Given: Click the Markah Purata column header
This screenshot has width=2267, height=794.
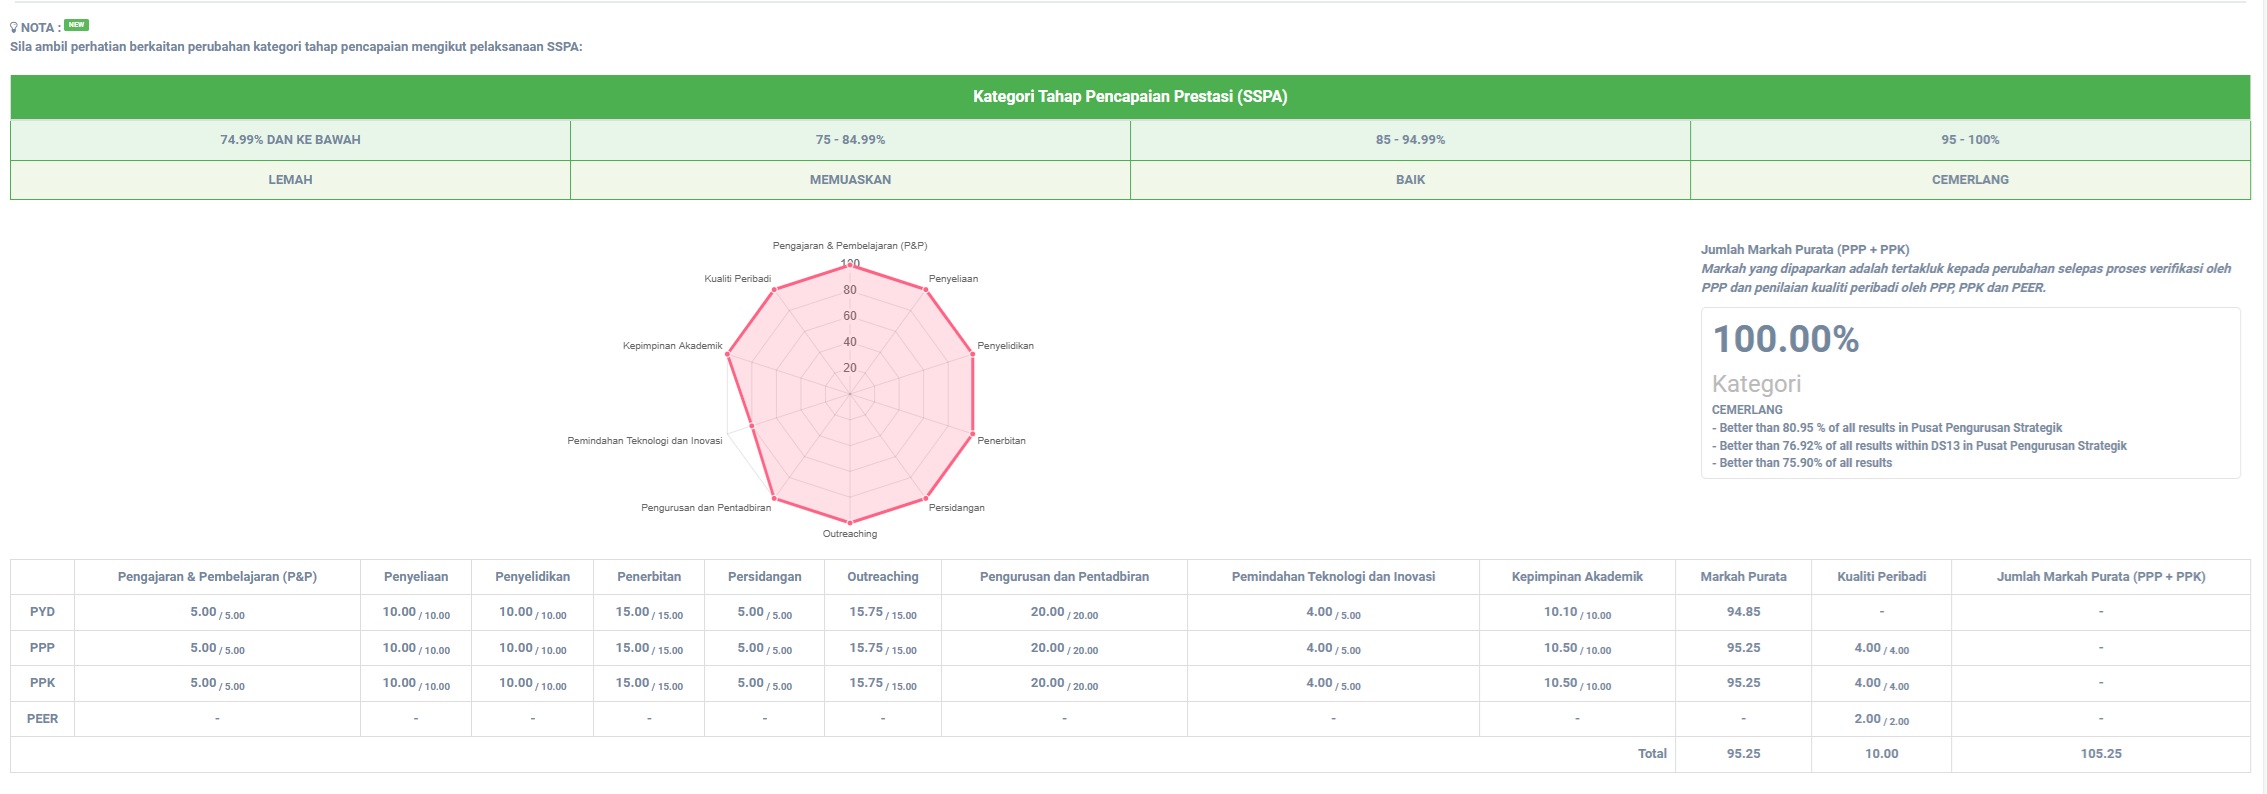Looking at the screenshot, I should coord(1743,577).
